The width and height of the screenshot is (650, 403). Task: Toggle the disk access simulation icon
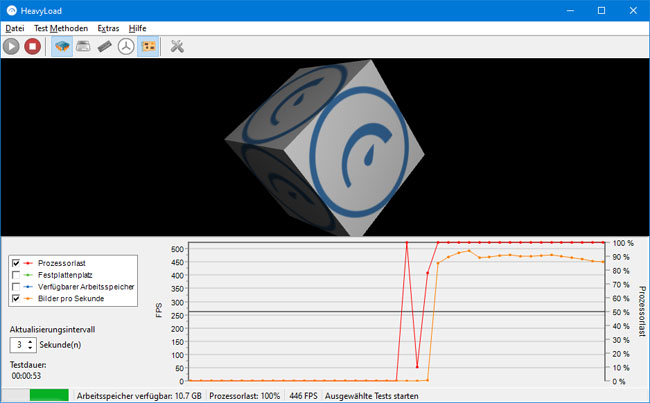(126, 46)
